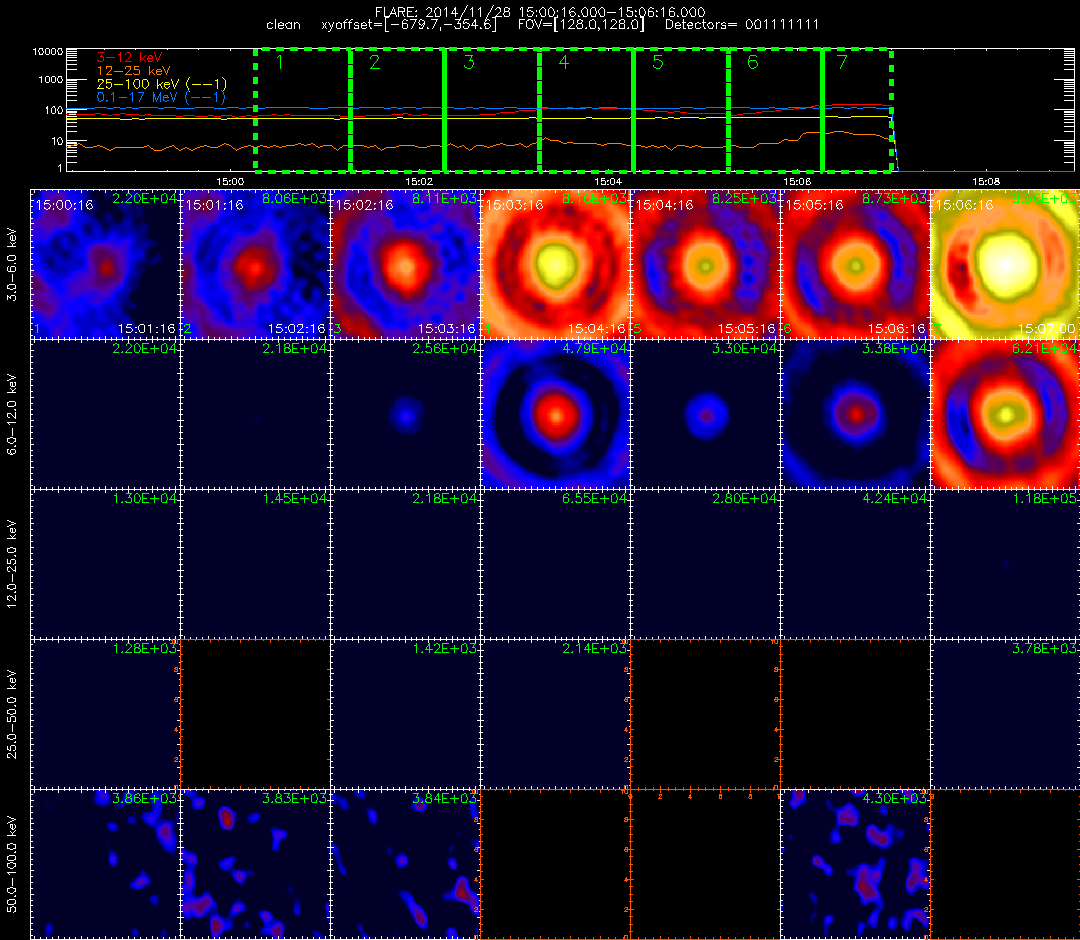1080x940 pixels.
Task: Select interval marker 2 in the light curve
Action: click(x=374, y=63)
